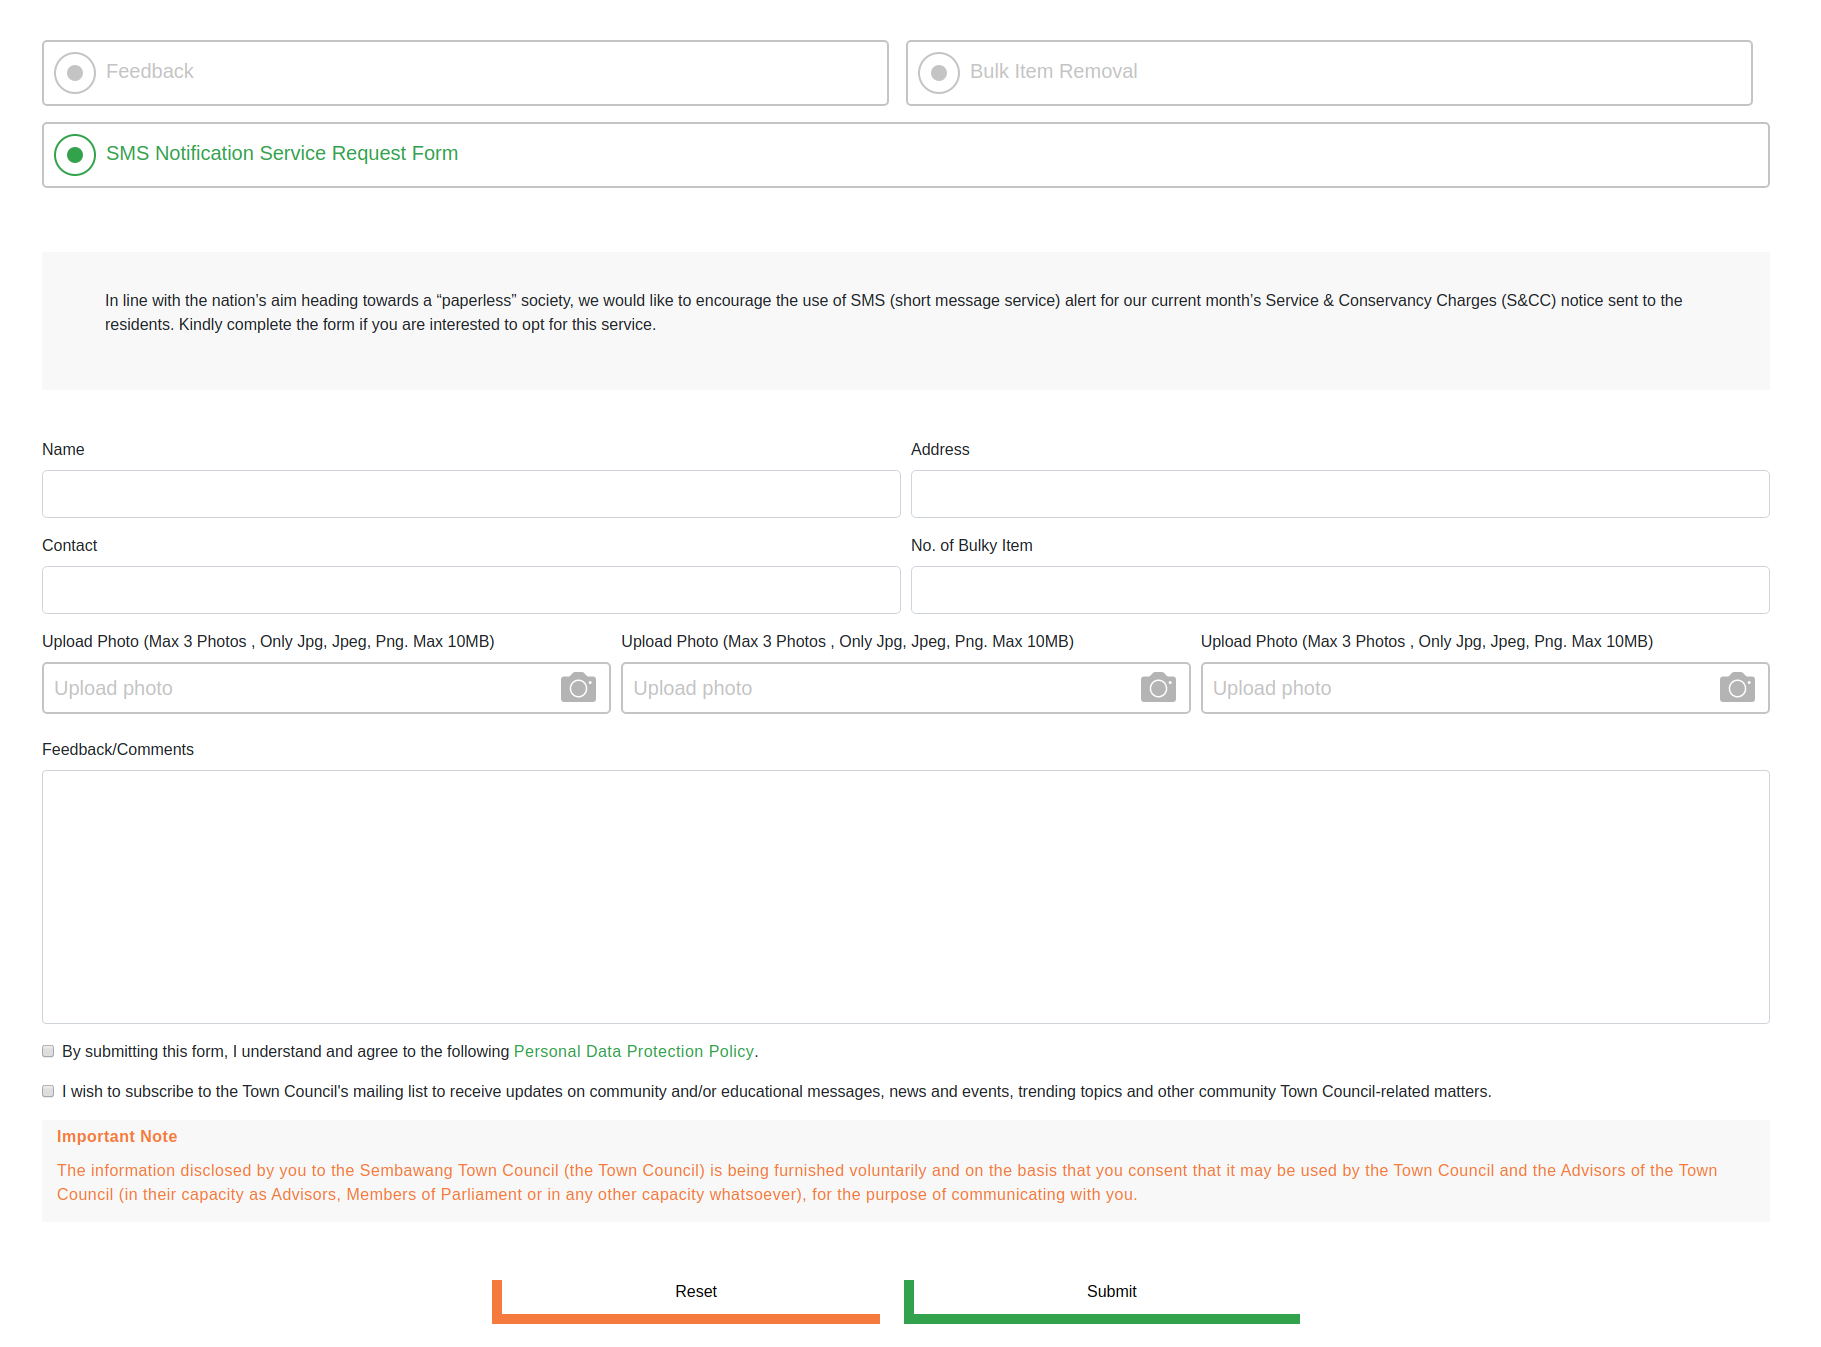The image size is (1821, 1347).
Task: Click camera icon in third upload field
Action: 1736,688
